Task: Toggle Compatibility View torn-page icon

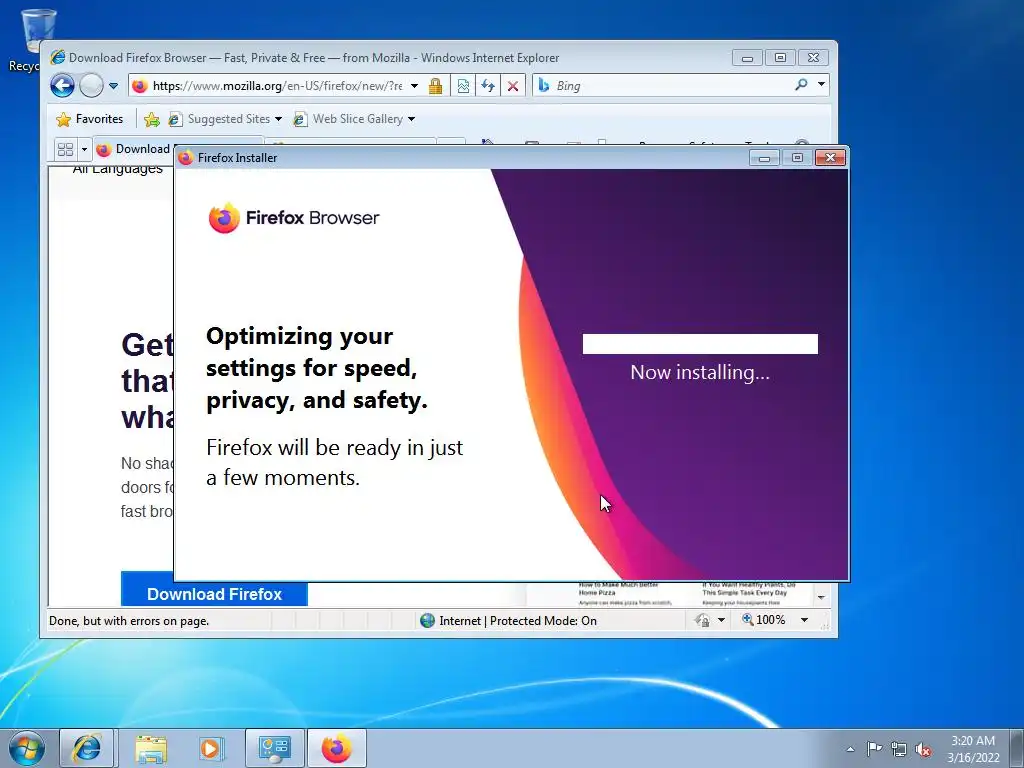Action: pos(463,86)
